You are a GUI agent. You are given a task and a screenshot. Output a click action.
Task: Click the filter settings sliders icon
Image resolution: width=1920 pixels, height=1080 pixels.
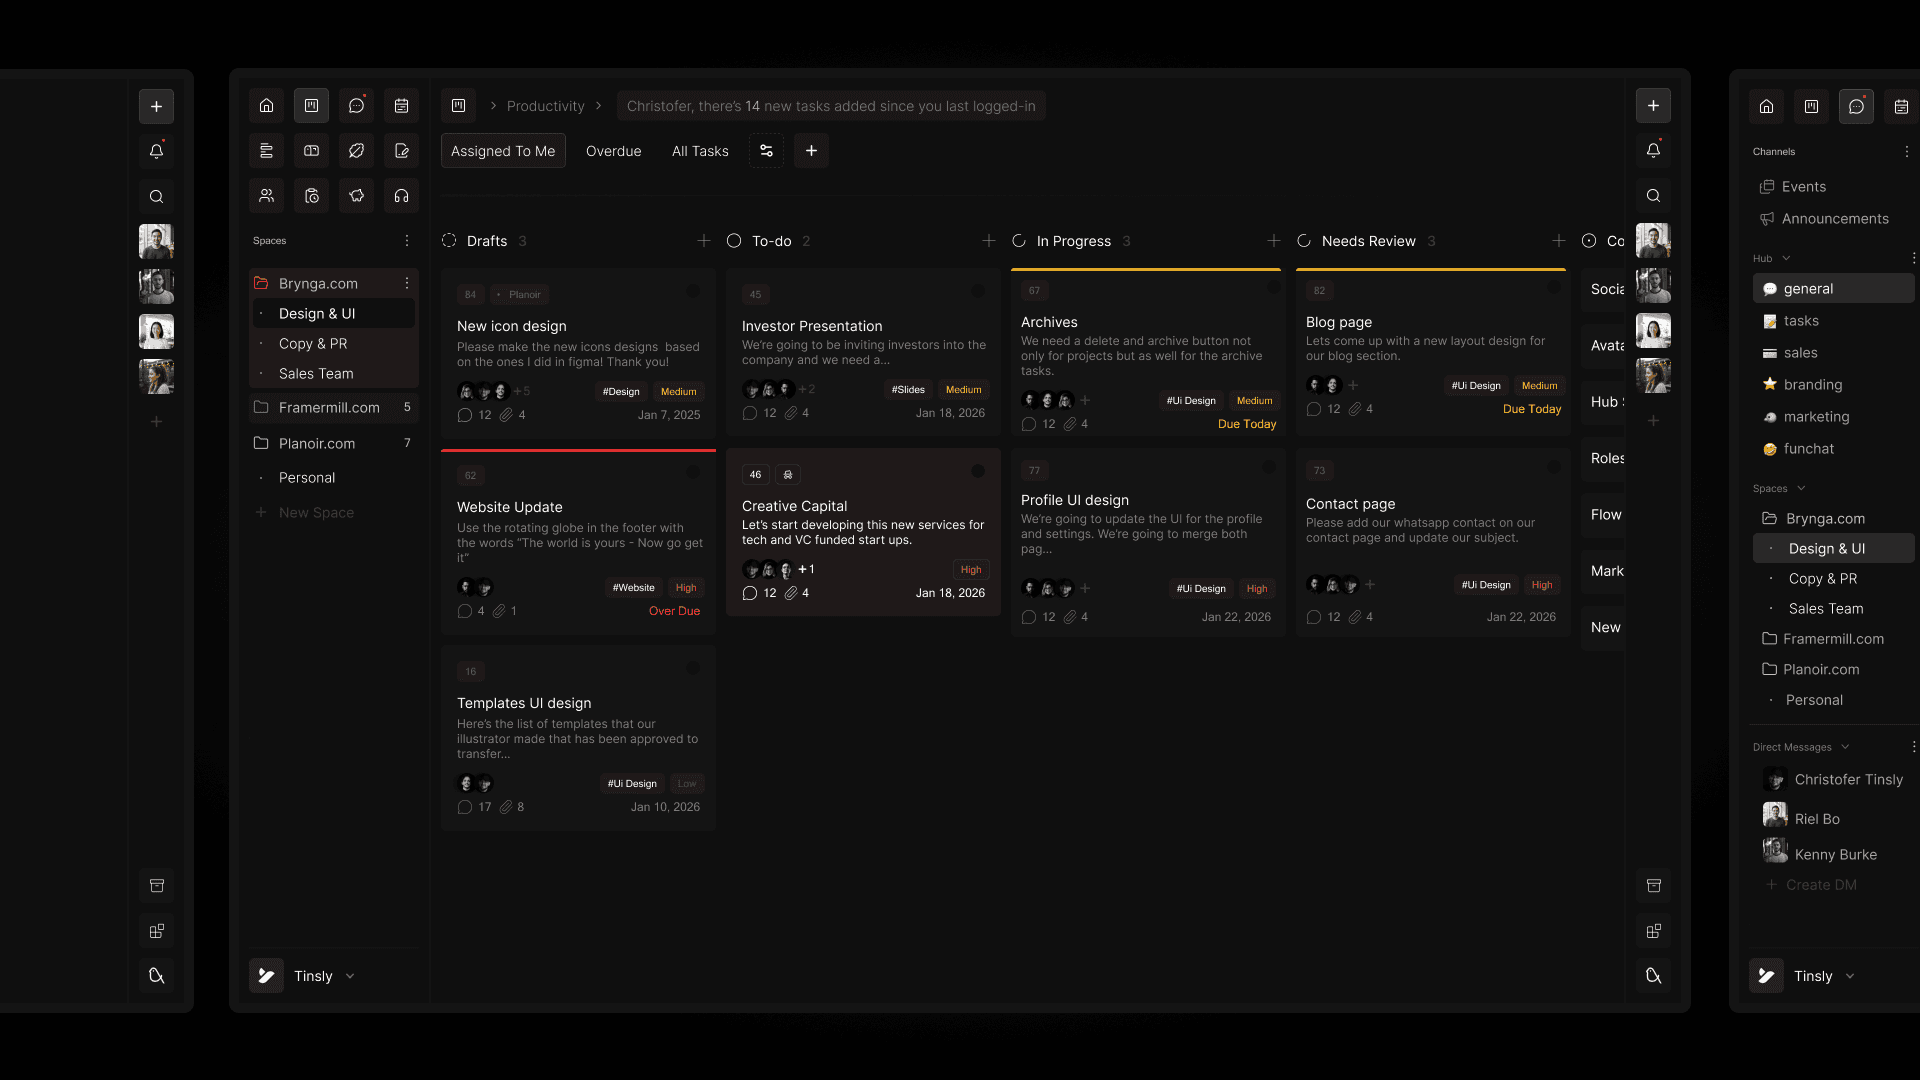(x=766, y=151)
